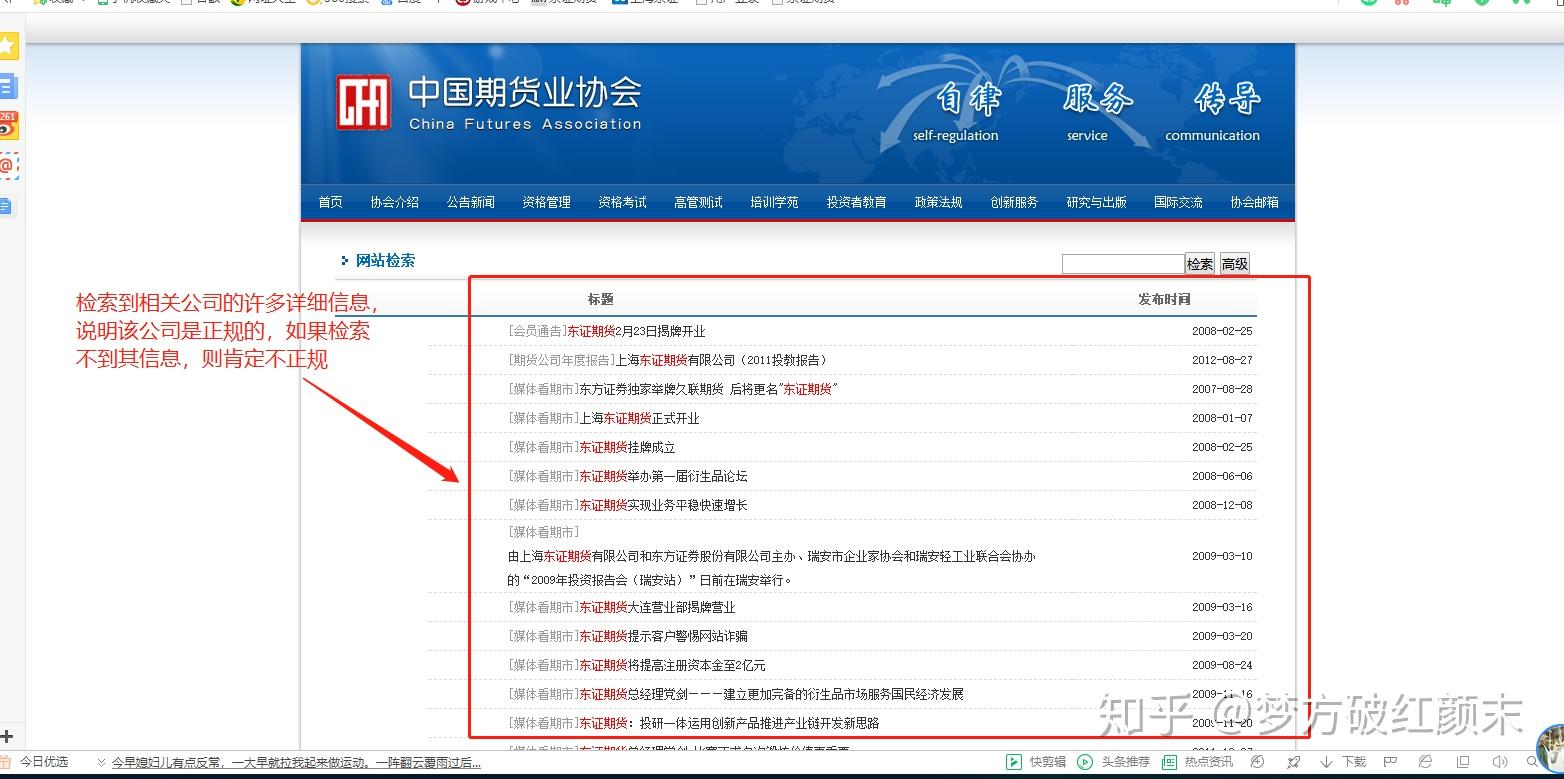The width and height of the screenshot is (1564, 779).
Task: Focus the site search input field
Action: [1123, 264]
